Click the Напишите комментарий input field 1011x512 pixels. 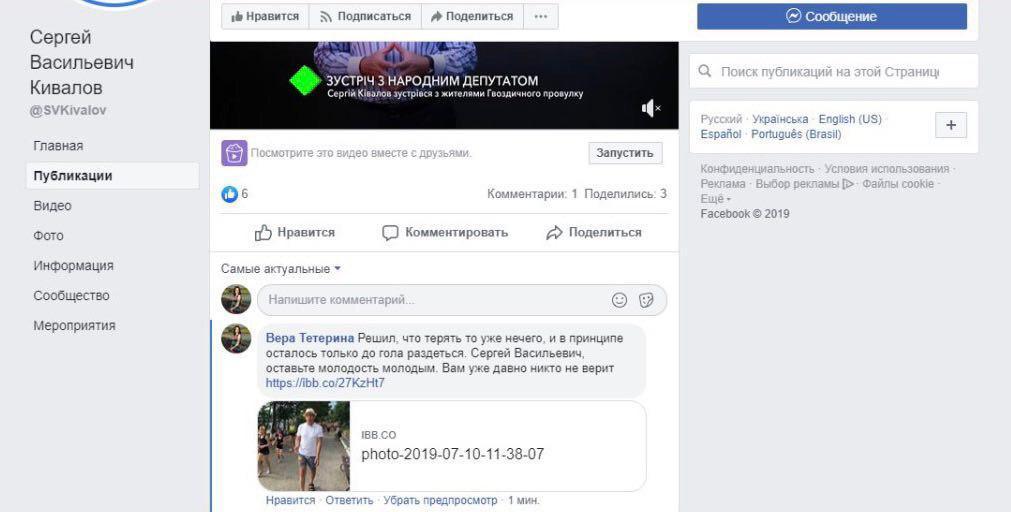(430, 300)
